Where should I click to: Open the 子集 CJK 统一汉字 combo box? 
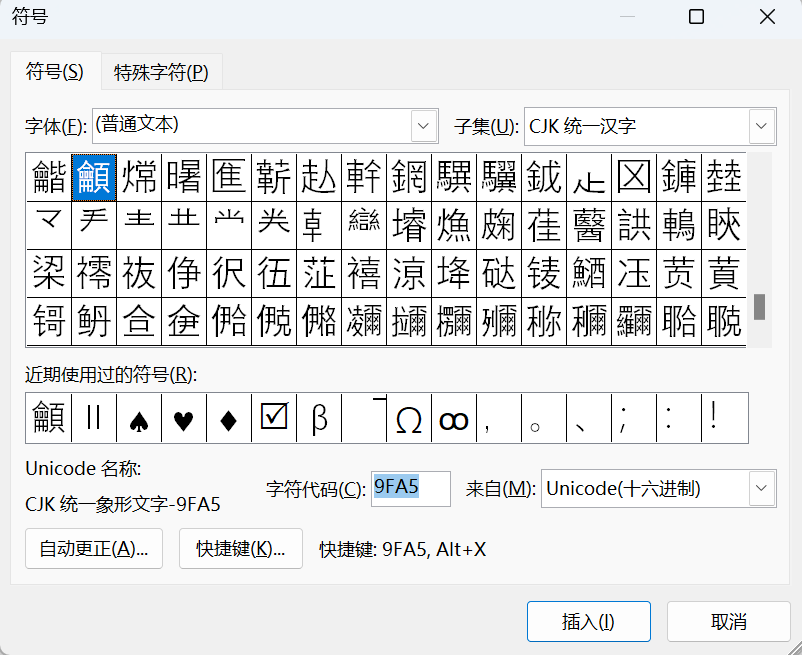pos(650,126)
